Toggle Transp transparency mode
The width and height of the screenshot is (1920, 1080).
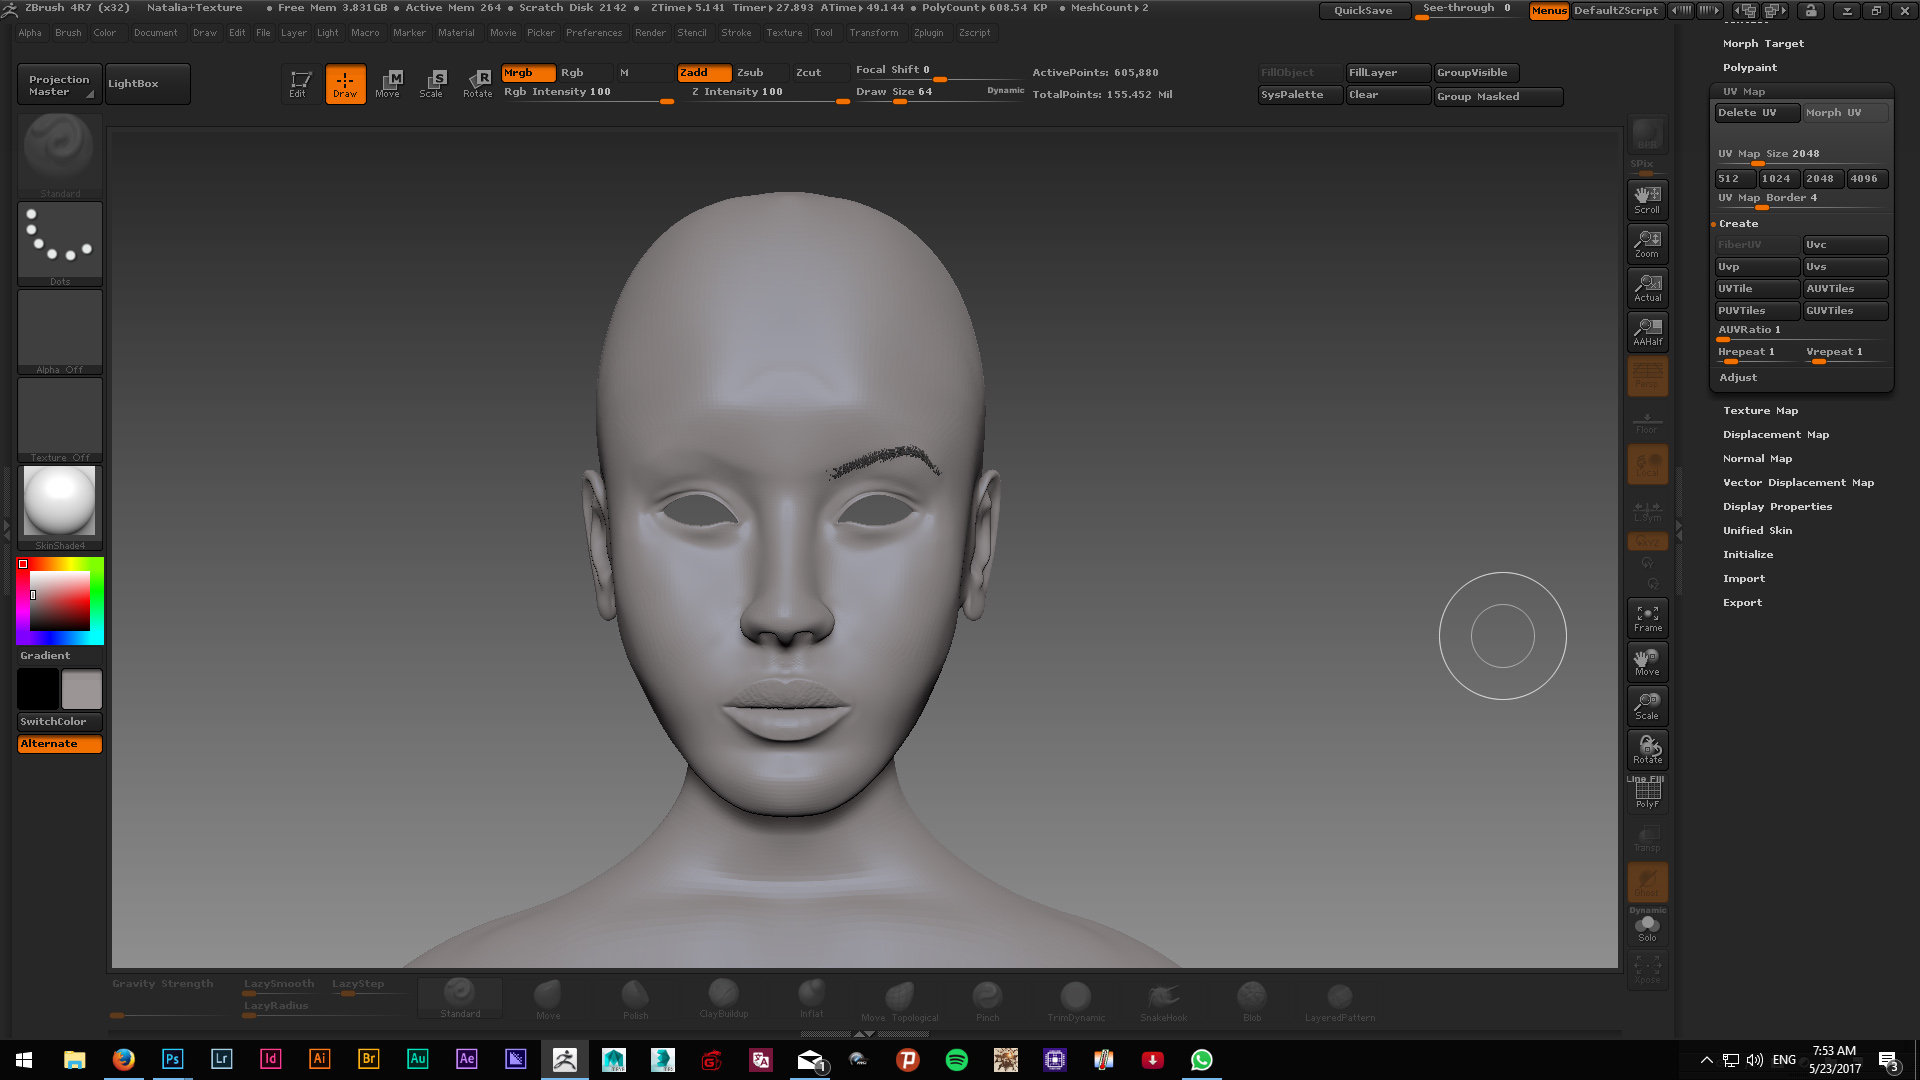1647,838
